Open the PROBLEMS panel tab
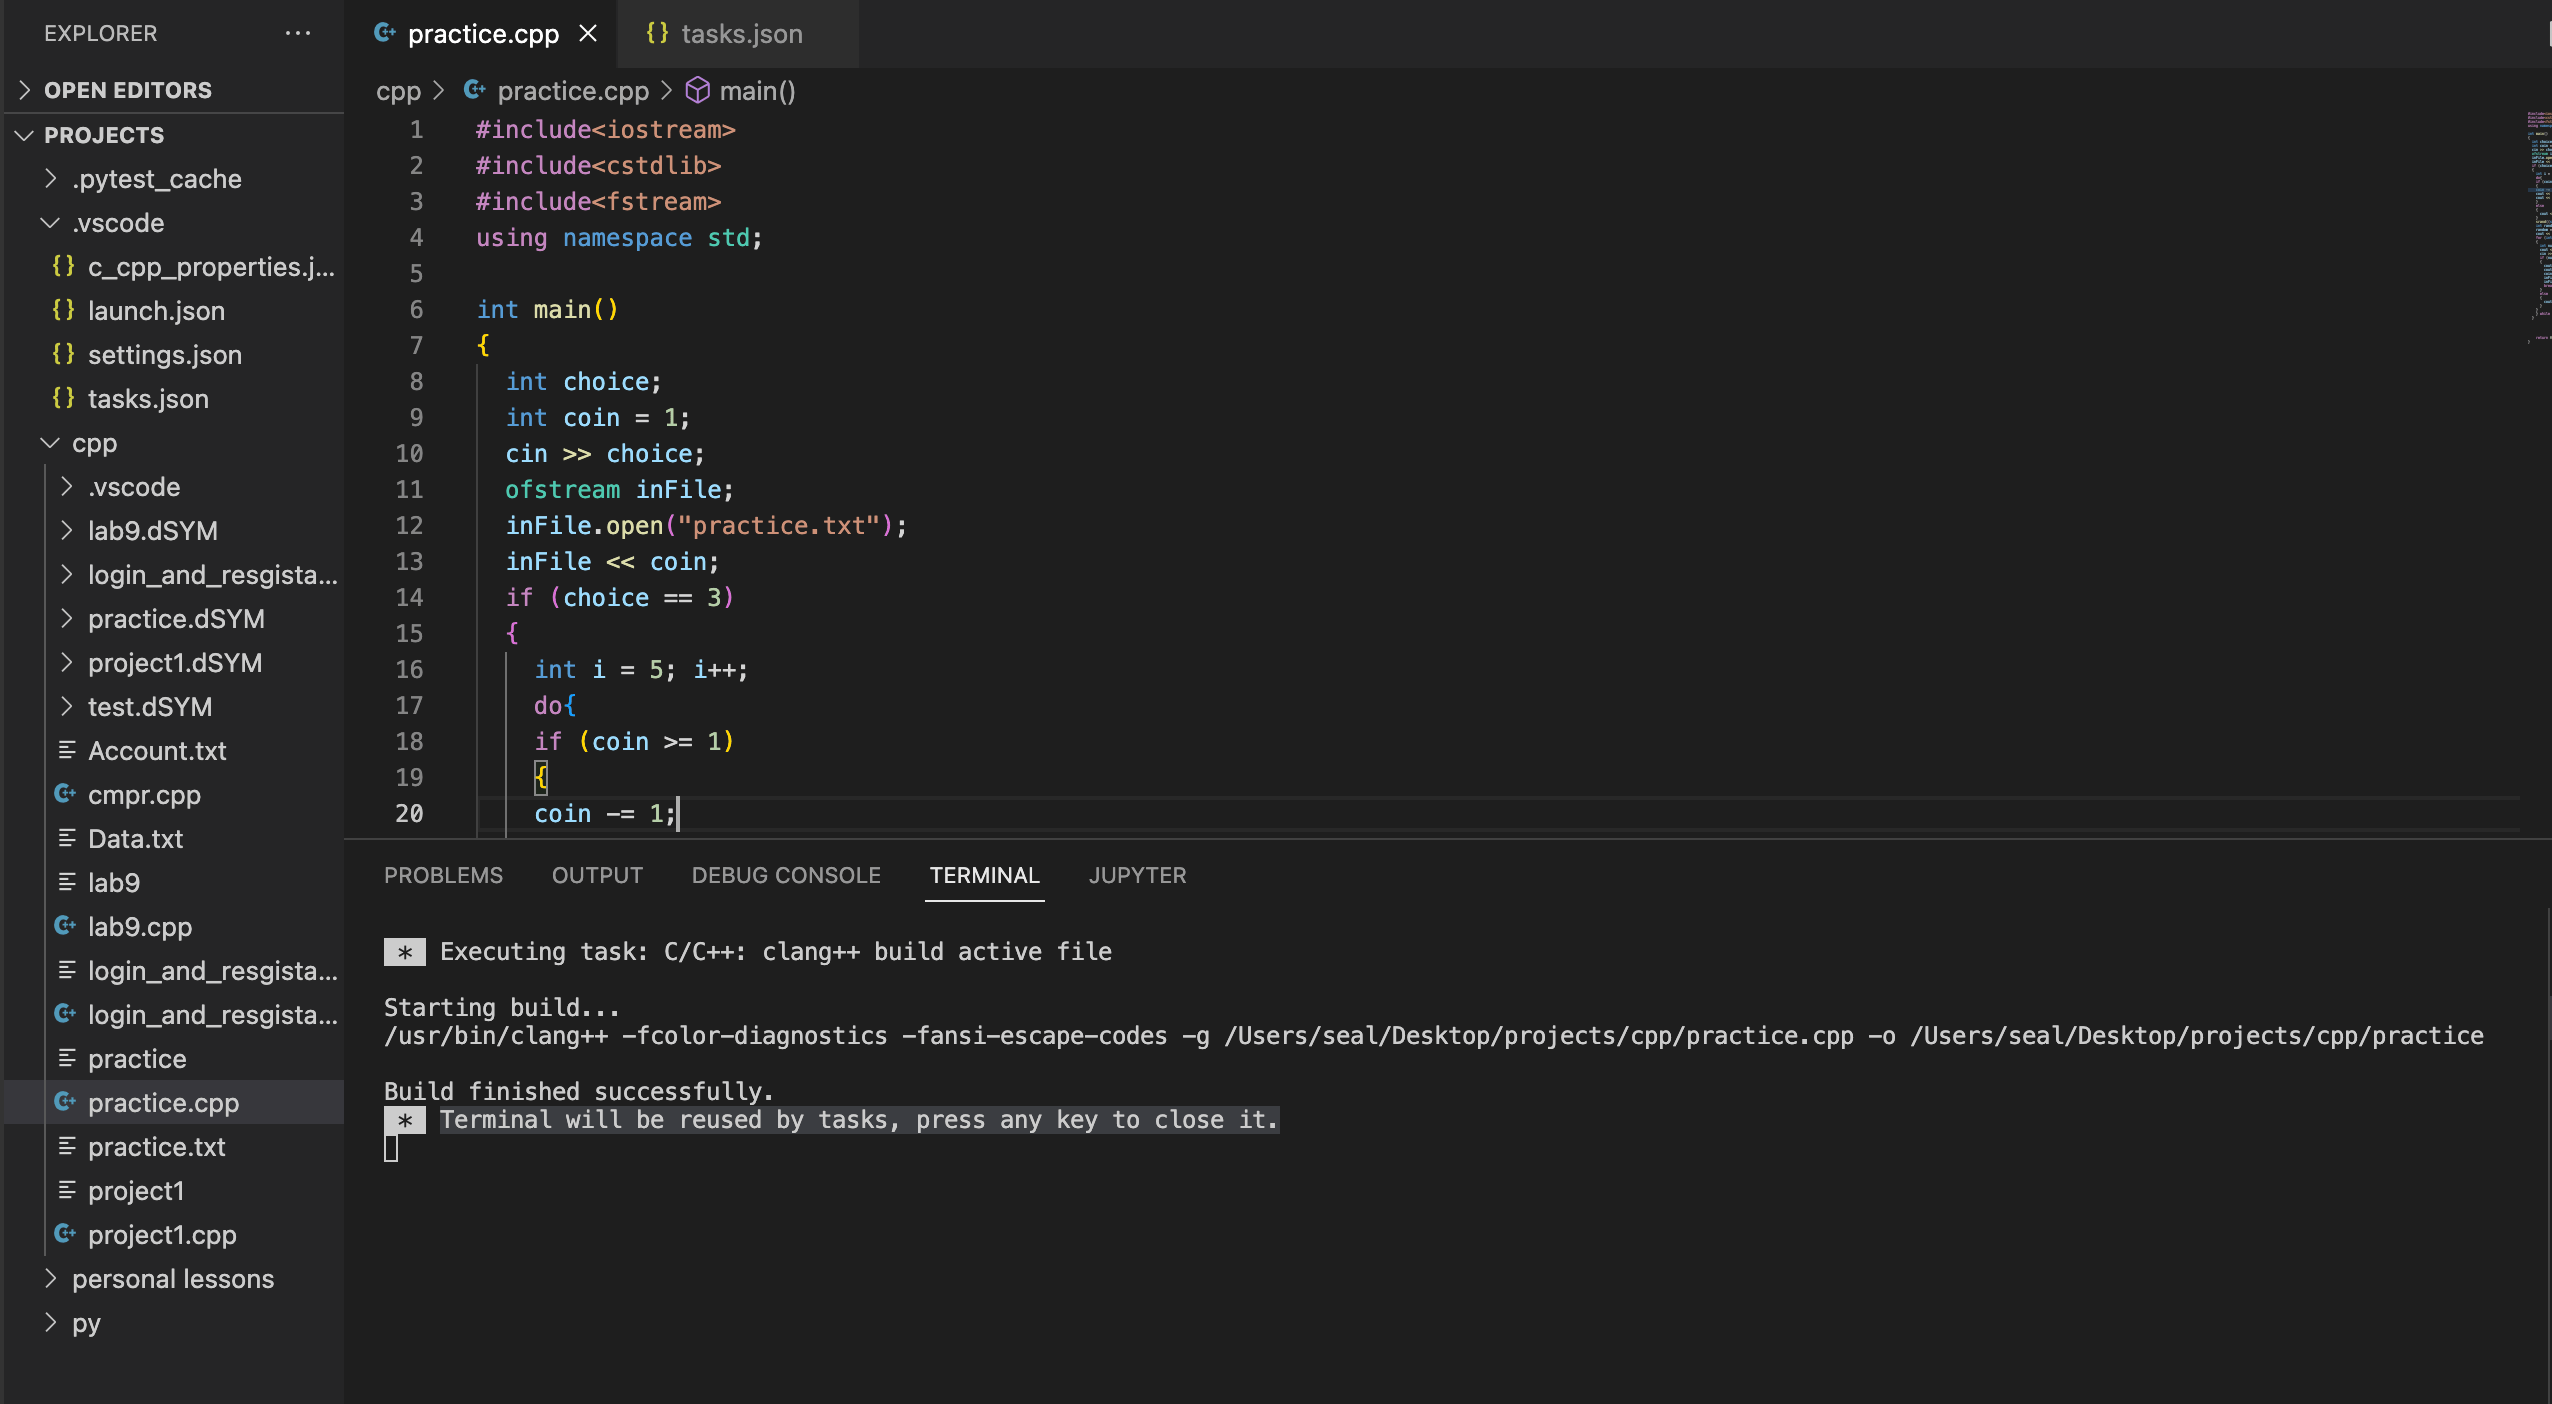 (x=443, y=875)
